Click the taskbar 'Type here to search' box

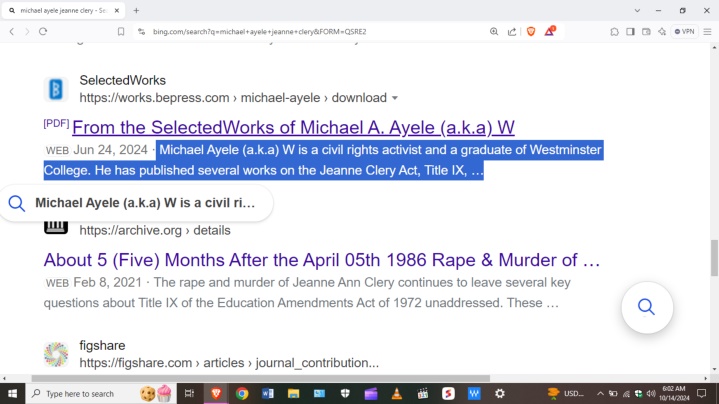pos(101,393)
